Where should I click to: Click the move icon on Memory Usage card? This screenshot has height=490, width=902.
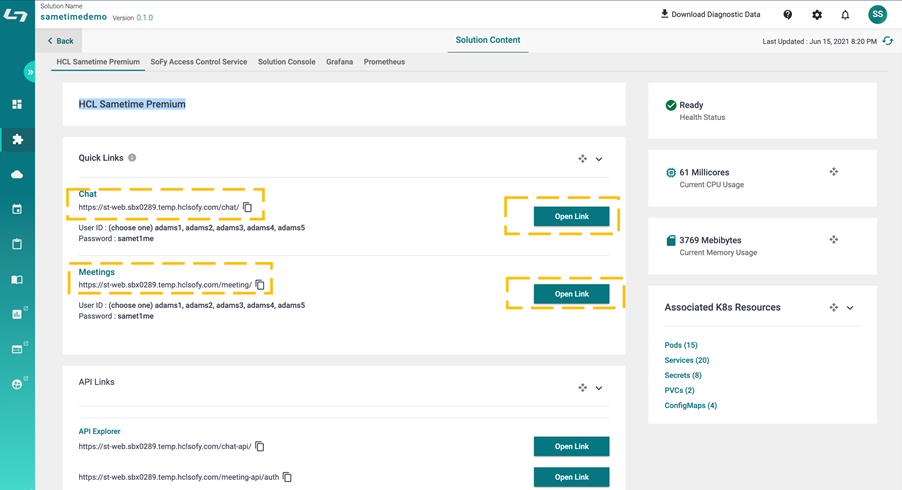click(x=834, y=239)
